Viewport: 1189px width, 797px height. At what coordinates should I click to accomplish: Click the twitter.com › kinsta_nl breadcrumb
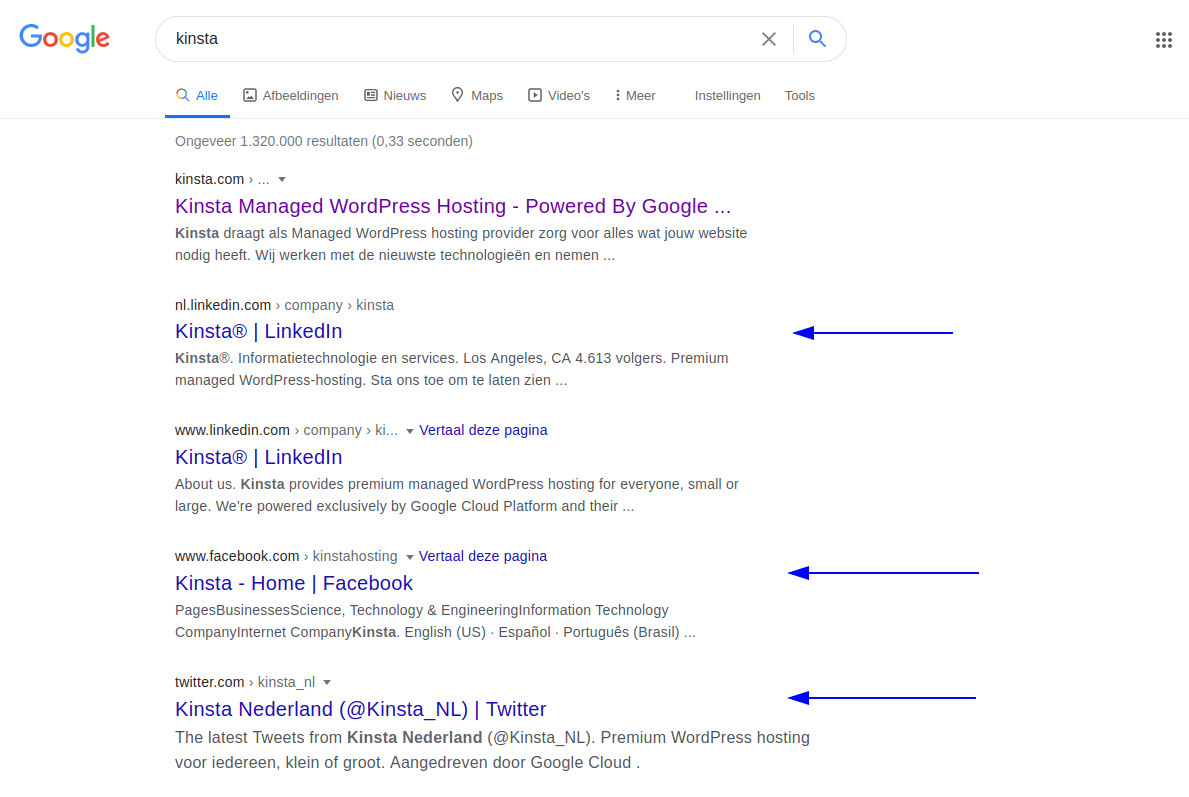coord(245,682)
